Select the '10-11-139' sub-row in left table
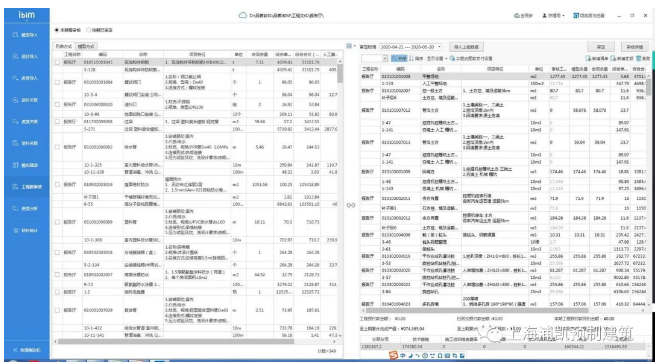 pyautogui.click(x=196, y=172)
